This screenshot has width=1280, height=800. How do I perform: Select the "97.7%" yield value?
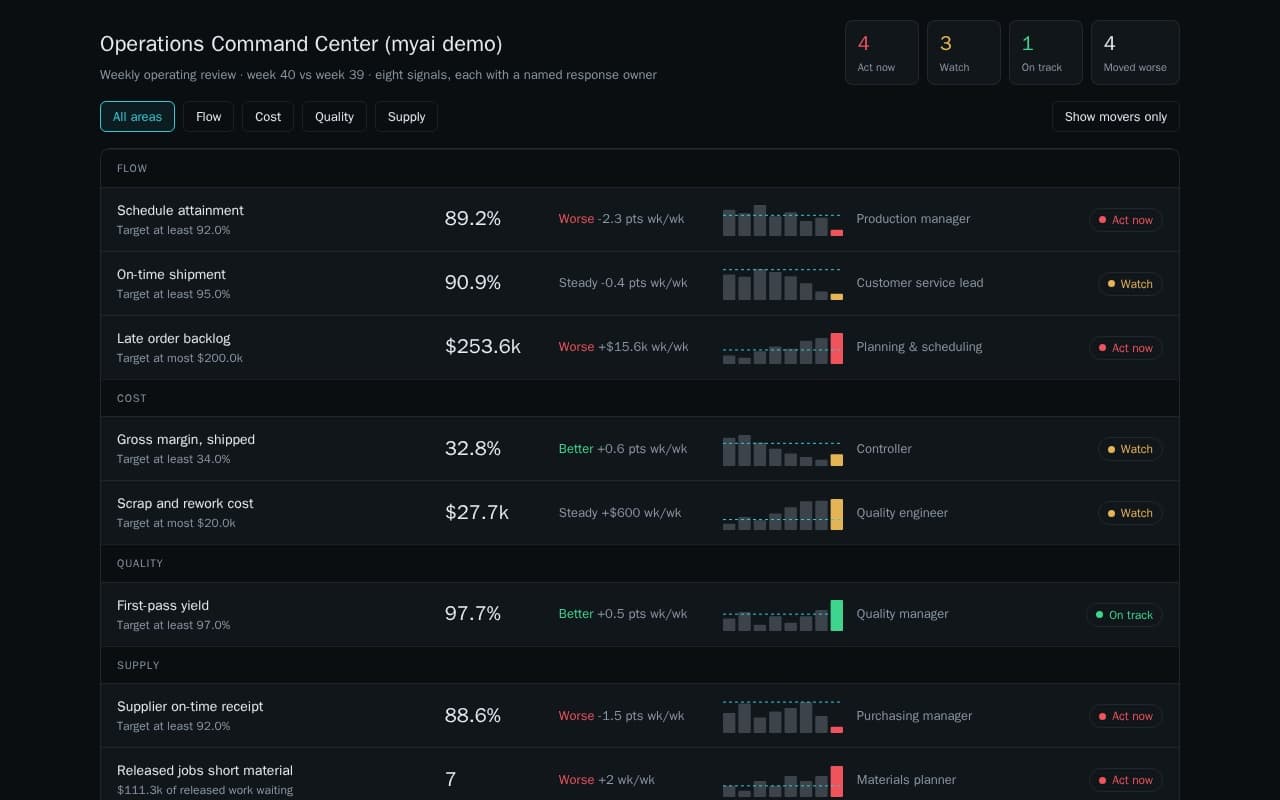(473, 613)
